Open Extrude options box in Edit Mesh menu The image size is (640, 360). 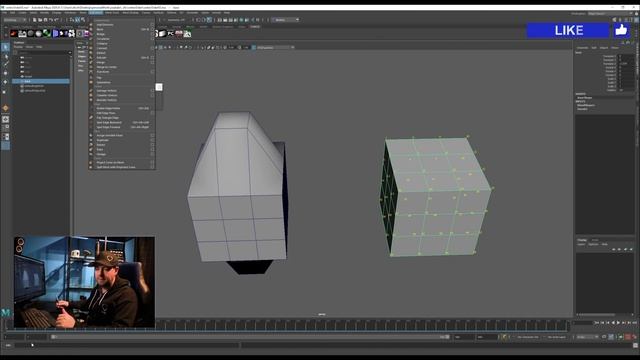(152, 58)
